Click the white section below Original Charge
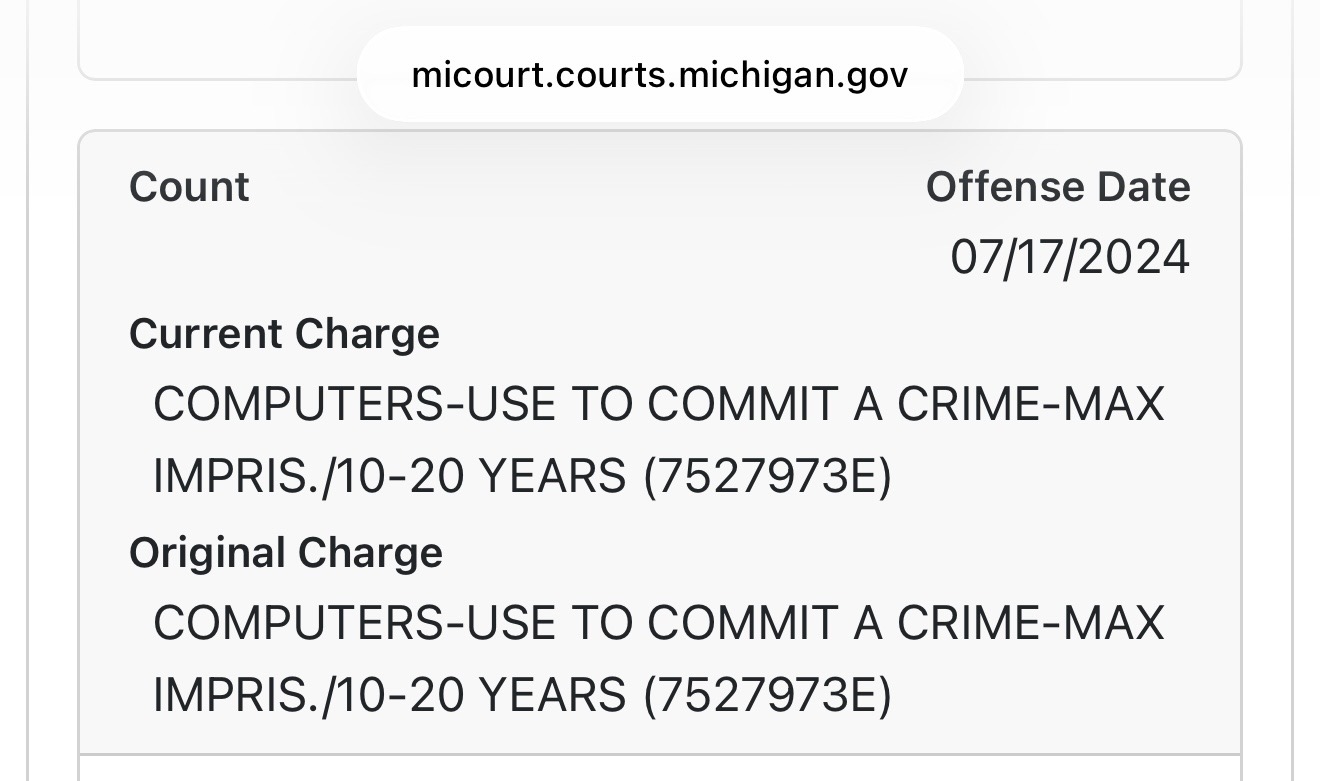This screenshot has width=1320, height=781. tap(659, 768)
